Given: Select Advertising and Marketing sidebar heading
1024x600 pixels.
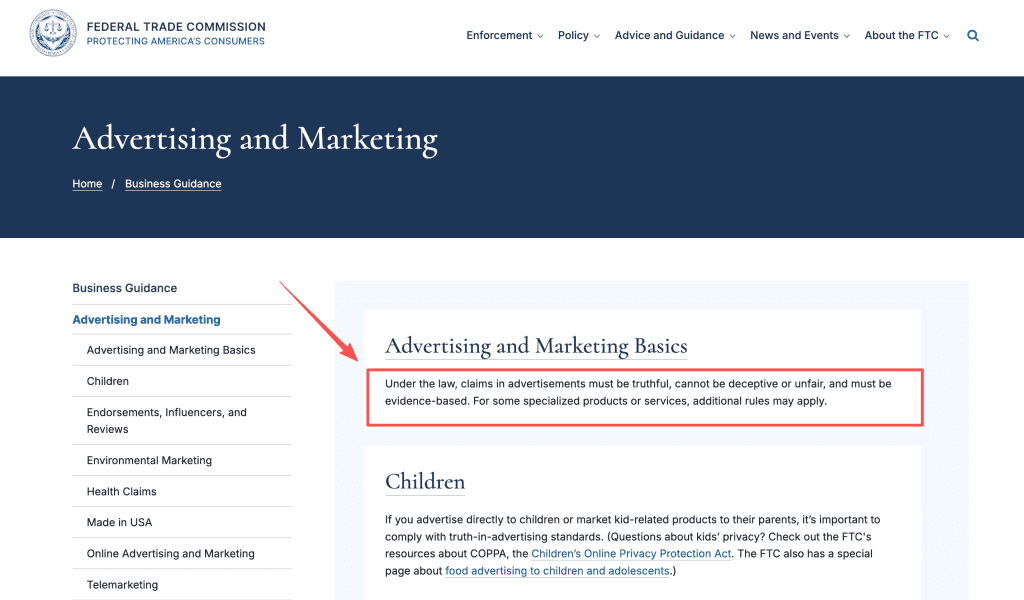Looking at the screenshot, I should pos(146,319).
